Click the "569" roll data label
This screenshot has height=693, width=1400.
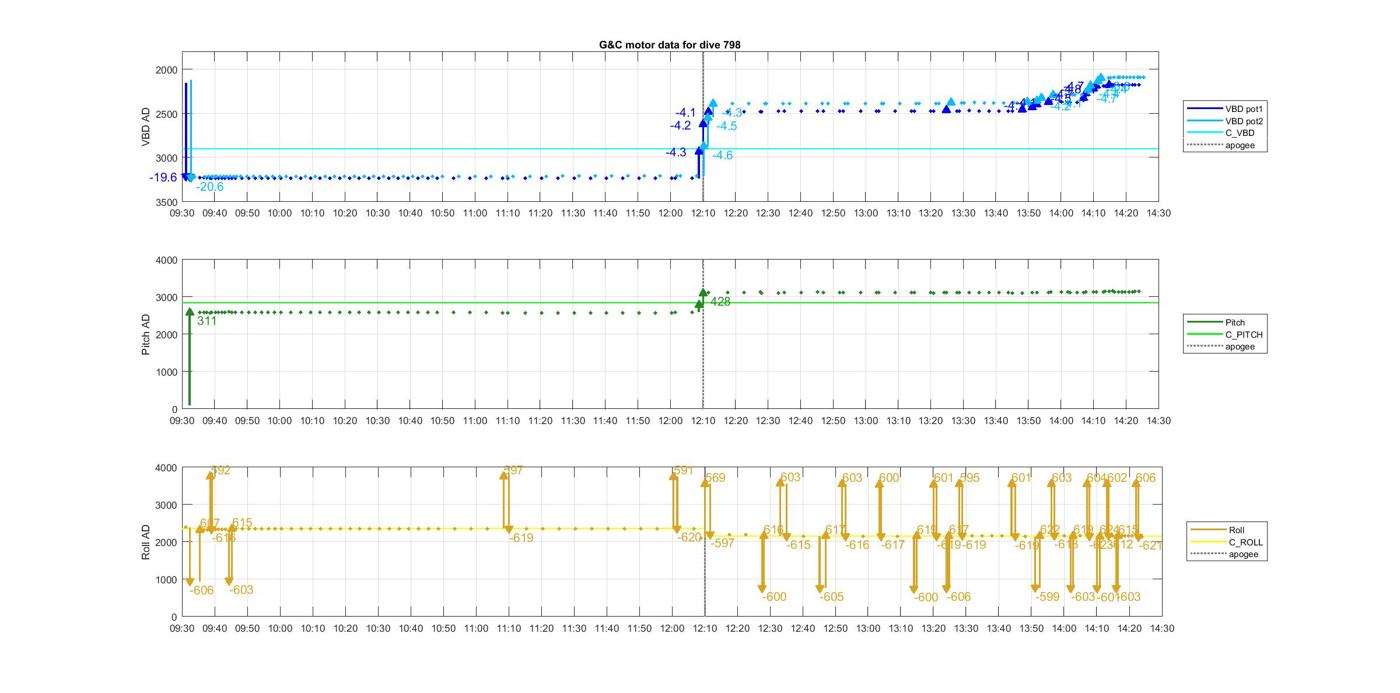715,478
